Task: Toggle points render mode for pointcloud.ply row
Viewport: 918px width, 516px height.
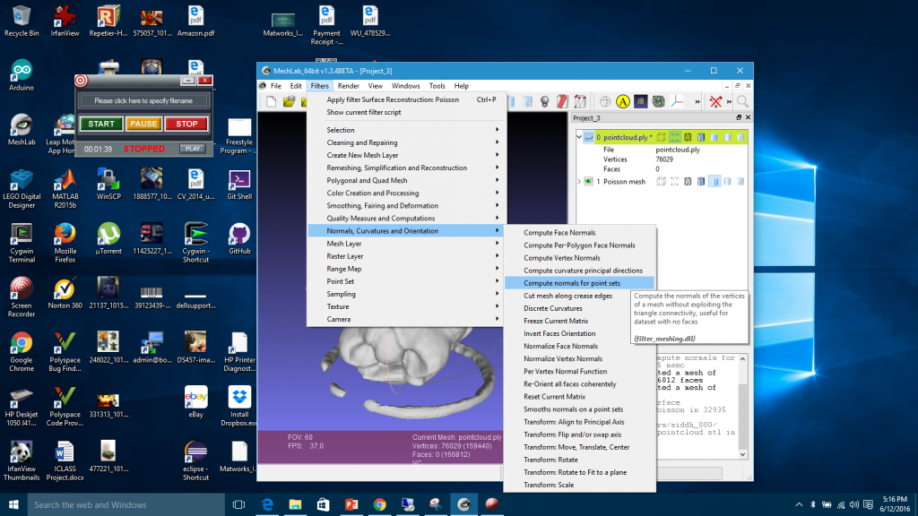Action: point(674,137)
